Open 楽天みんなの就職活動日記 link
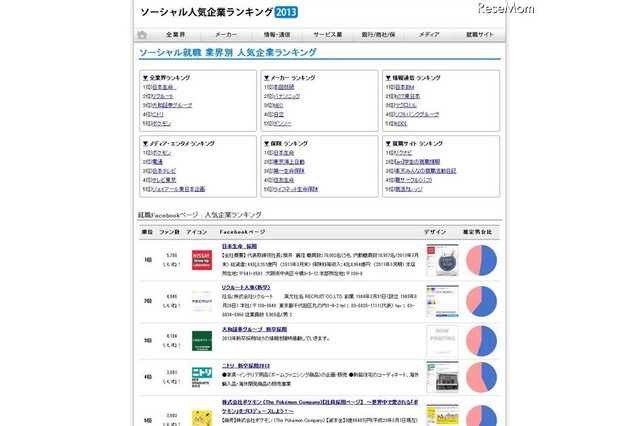 (425, 171)
